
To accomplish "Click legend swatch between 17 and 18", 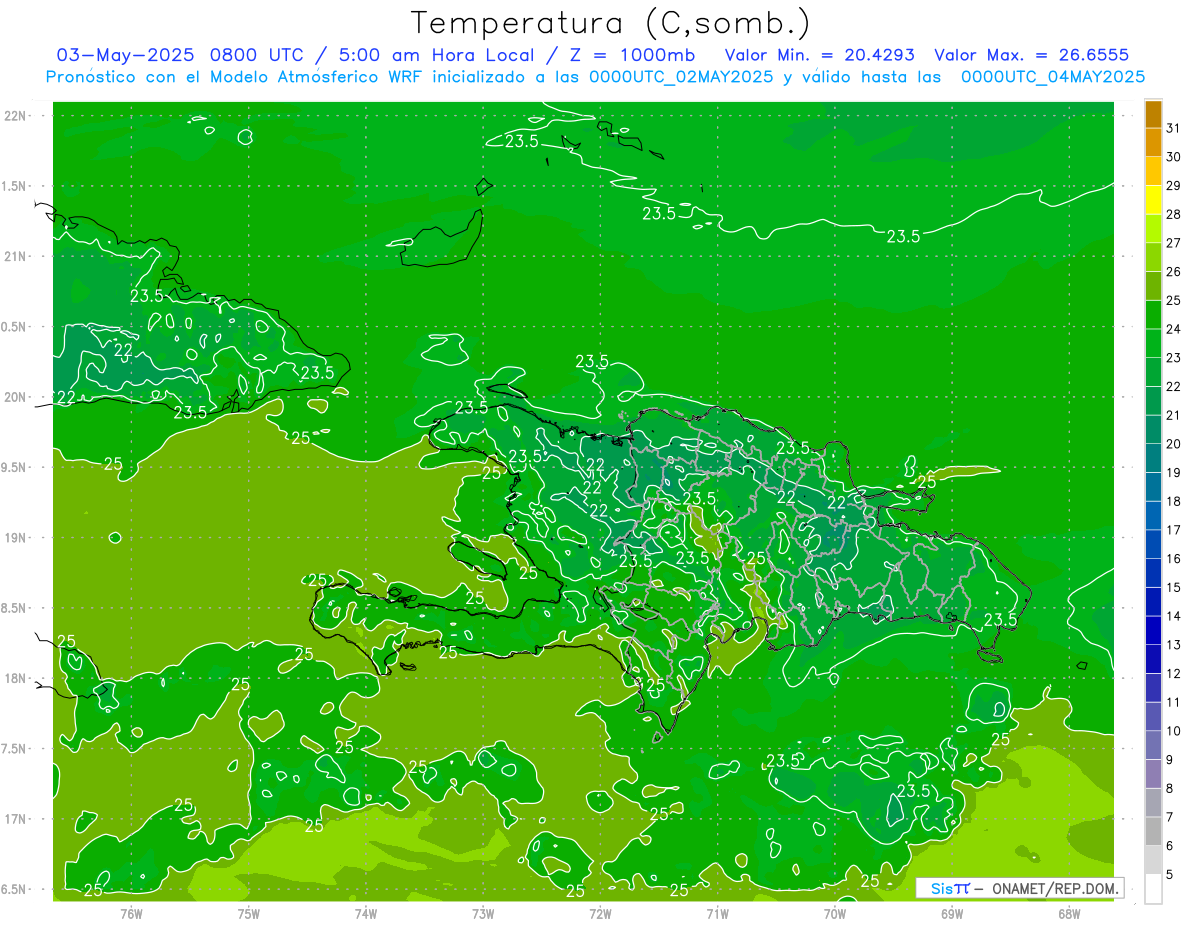I will tap(1154, 515).
